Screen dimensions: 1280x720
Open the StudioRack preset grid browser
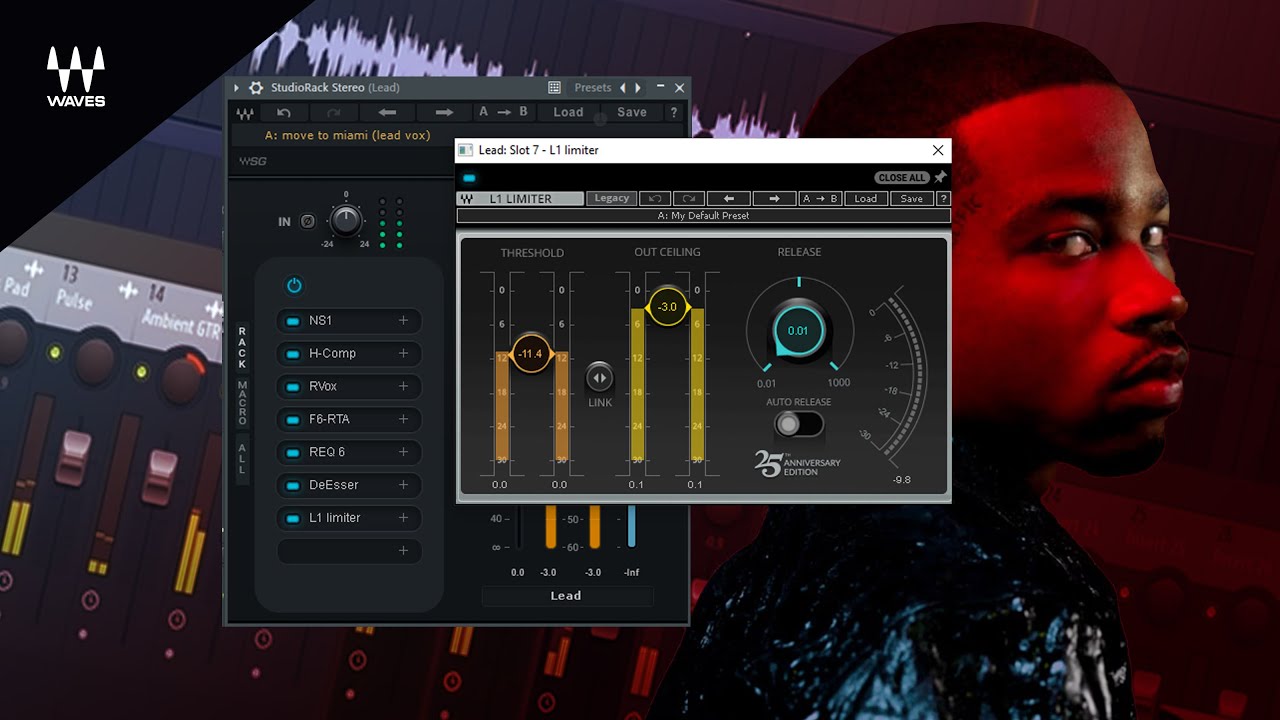[554, 88]
